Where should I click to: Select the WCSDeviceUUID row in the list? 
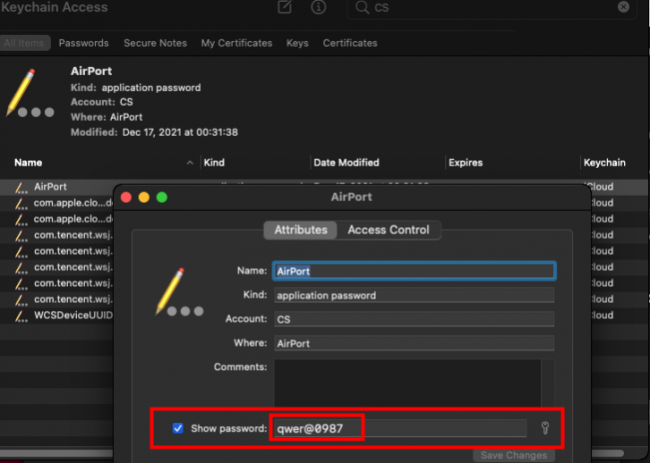(57, 315)
